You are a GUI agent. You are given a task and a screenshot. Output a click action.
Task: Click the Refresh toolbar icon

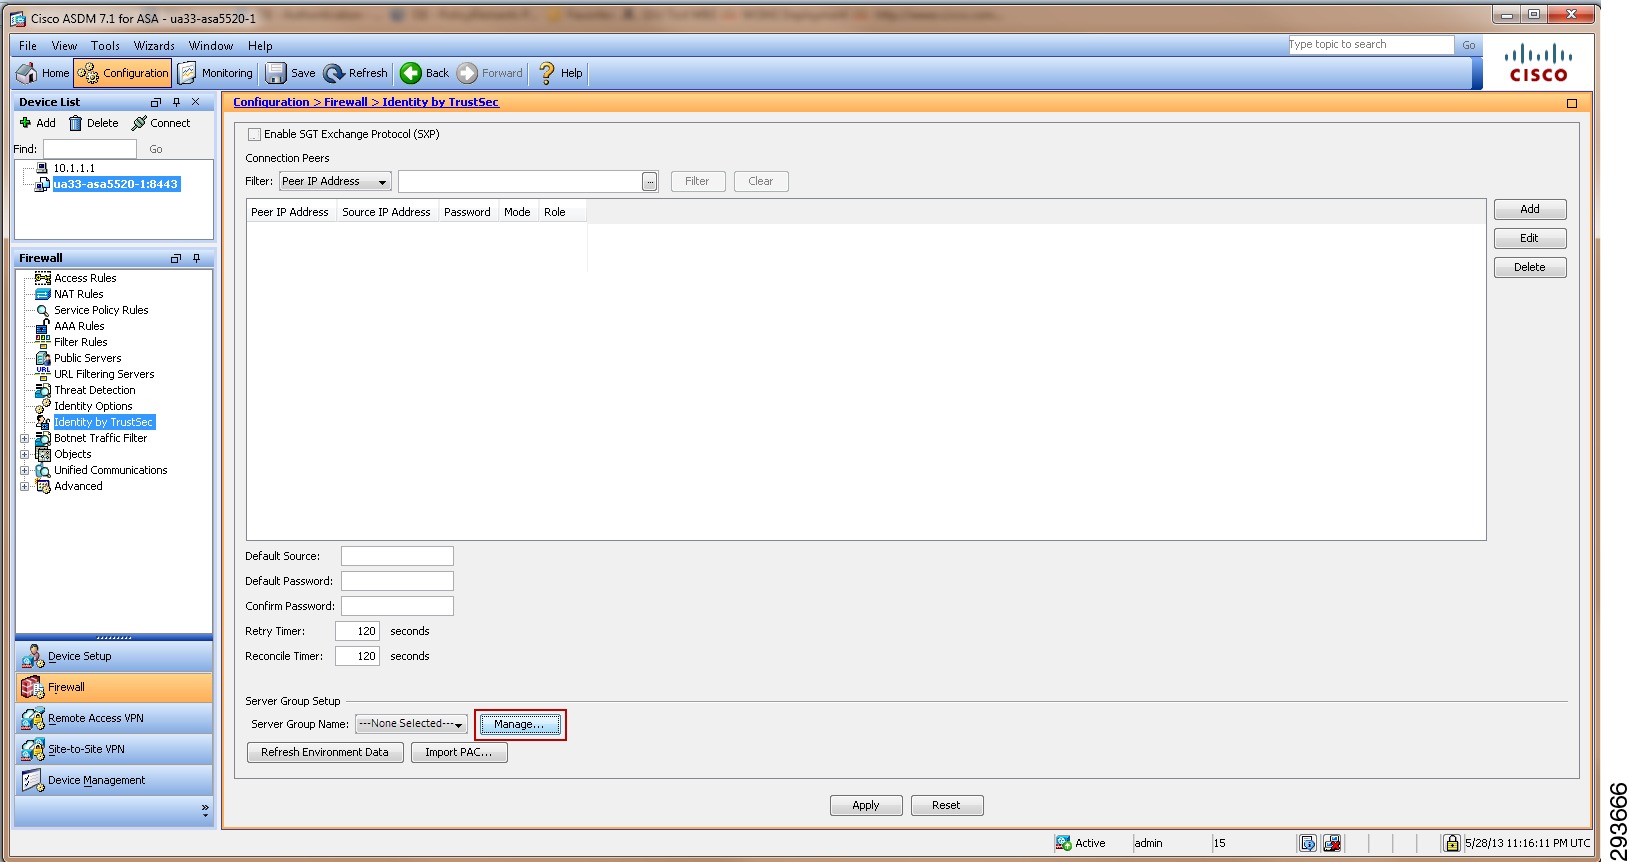[x=355, y=73]
